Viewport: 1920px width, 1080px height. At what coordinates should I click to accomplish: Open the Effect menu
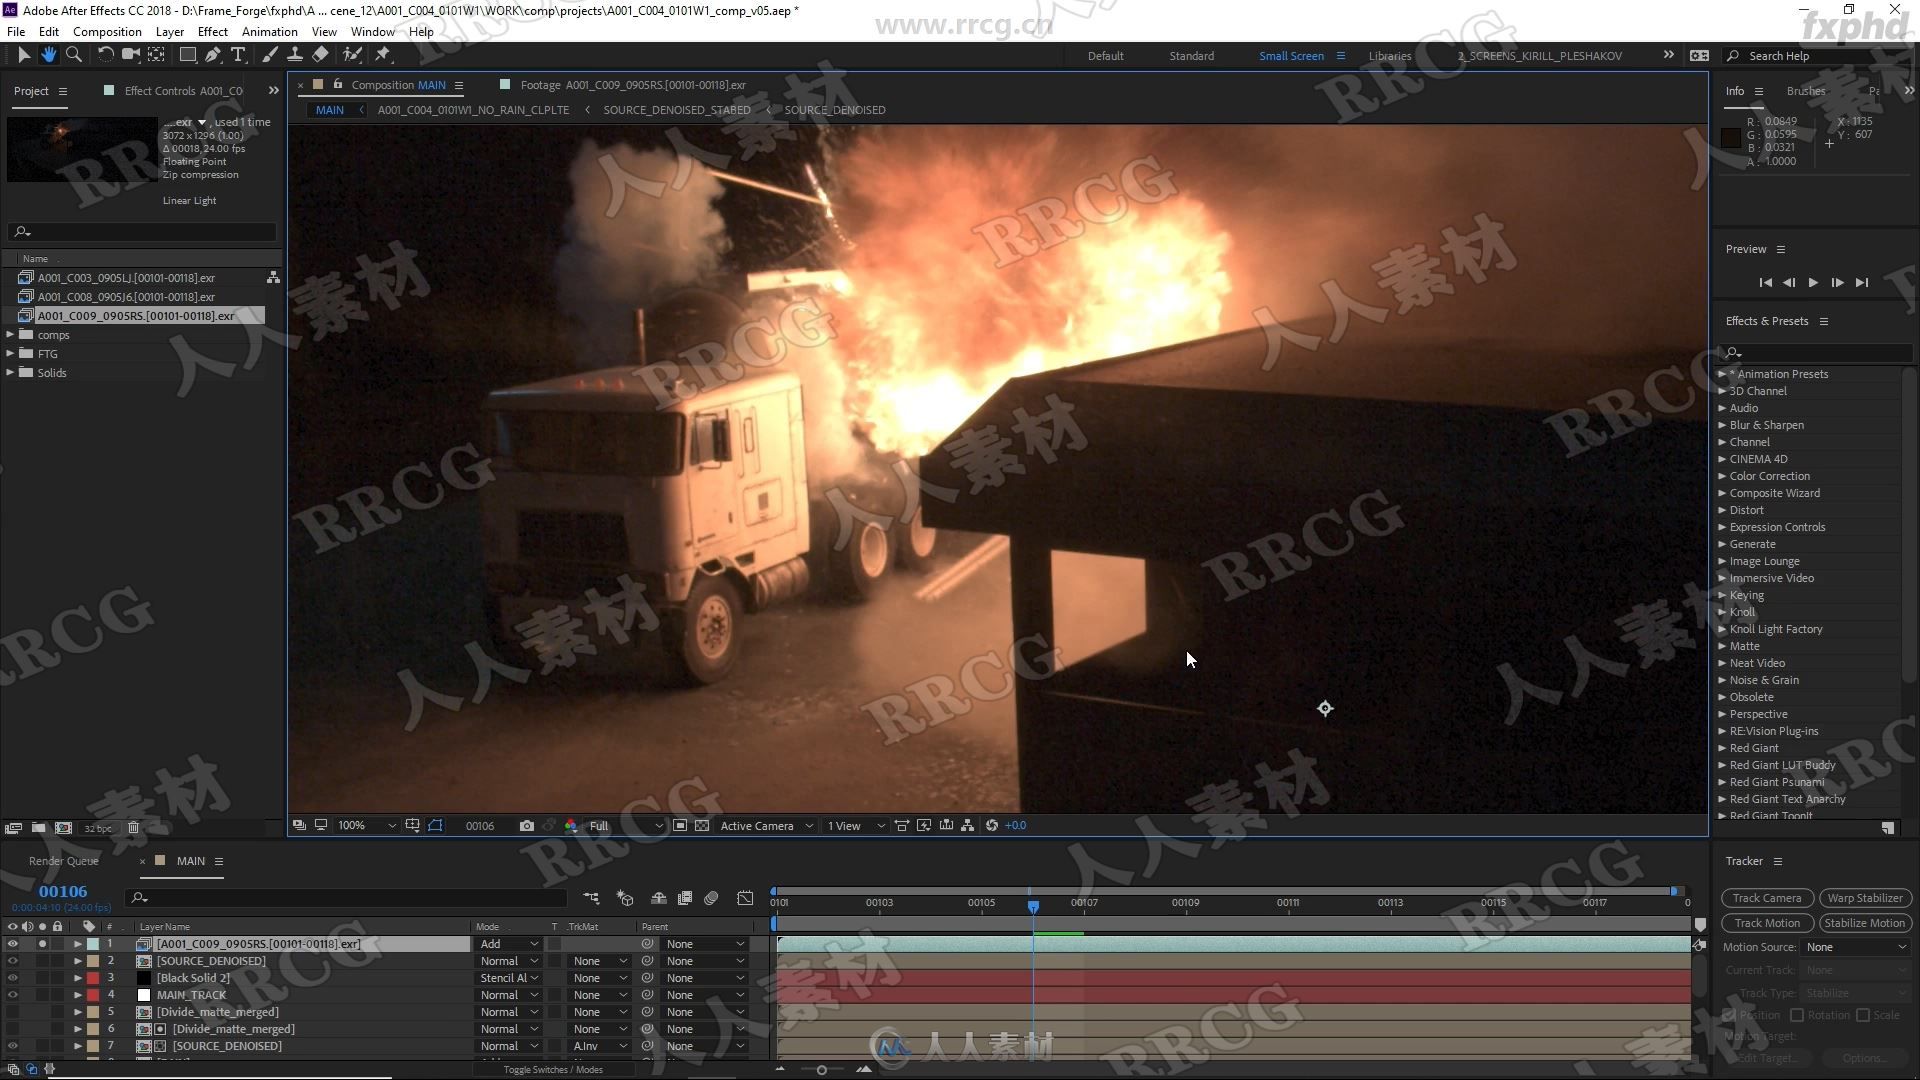click(x=213, y=31)
